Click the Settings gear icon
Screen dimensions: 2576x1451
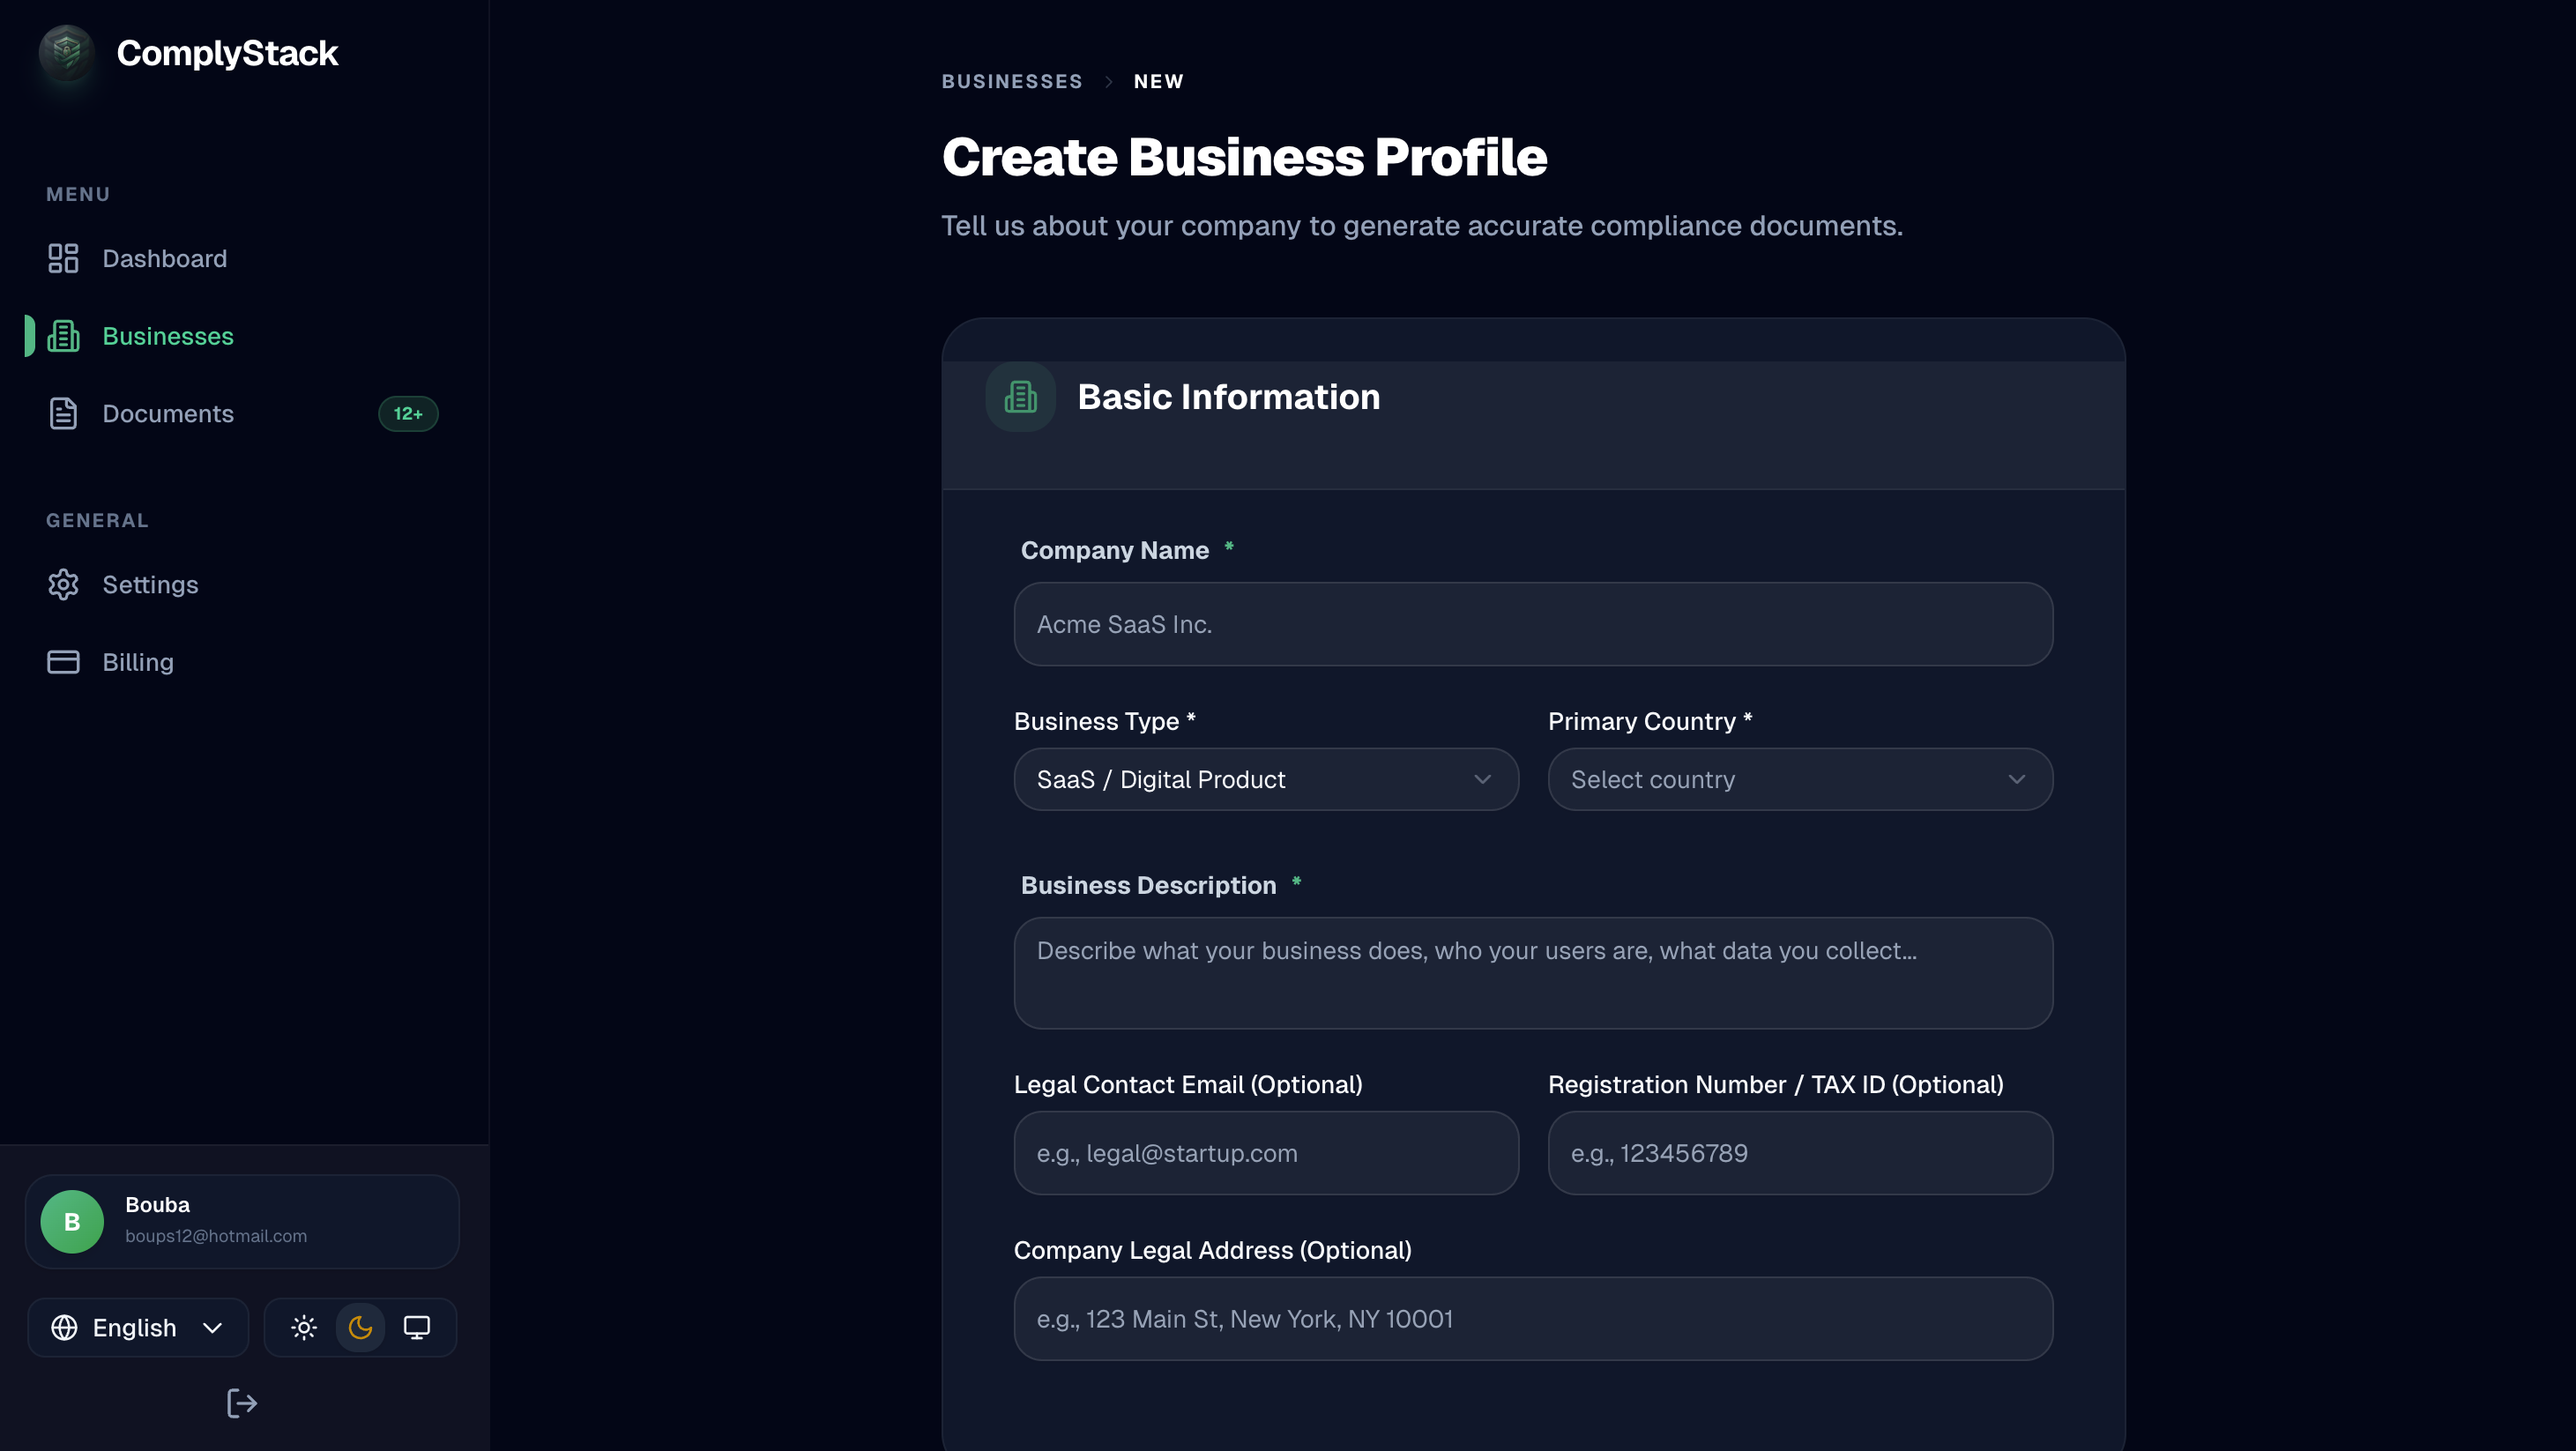[63, 585]
